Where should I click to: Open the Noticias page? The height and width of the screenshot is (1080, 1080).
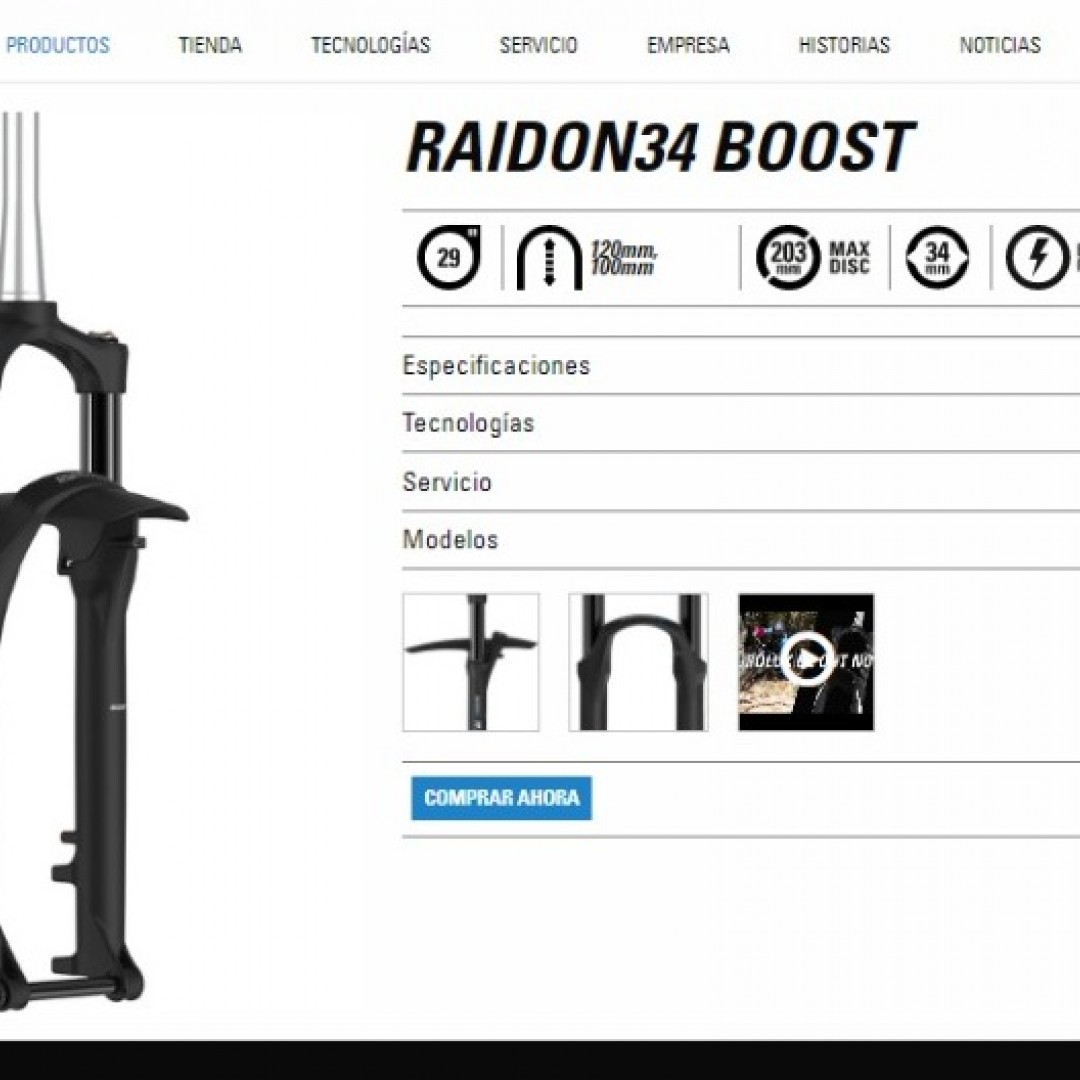point(1000,45)
